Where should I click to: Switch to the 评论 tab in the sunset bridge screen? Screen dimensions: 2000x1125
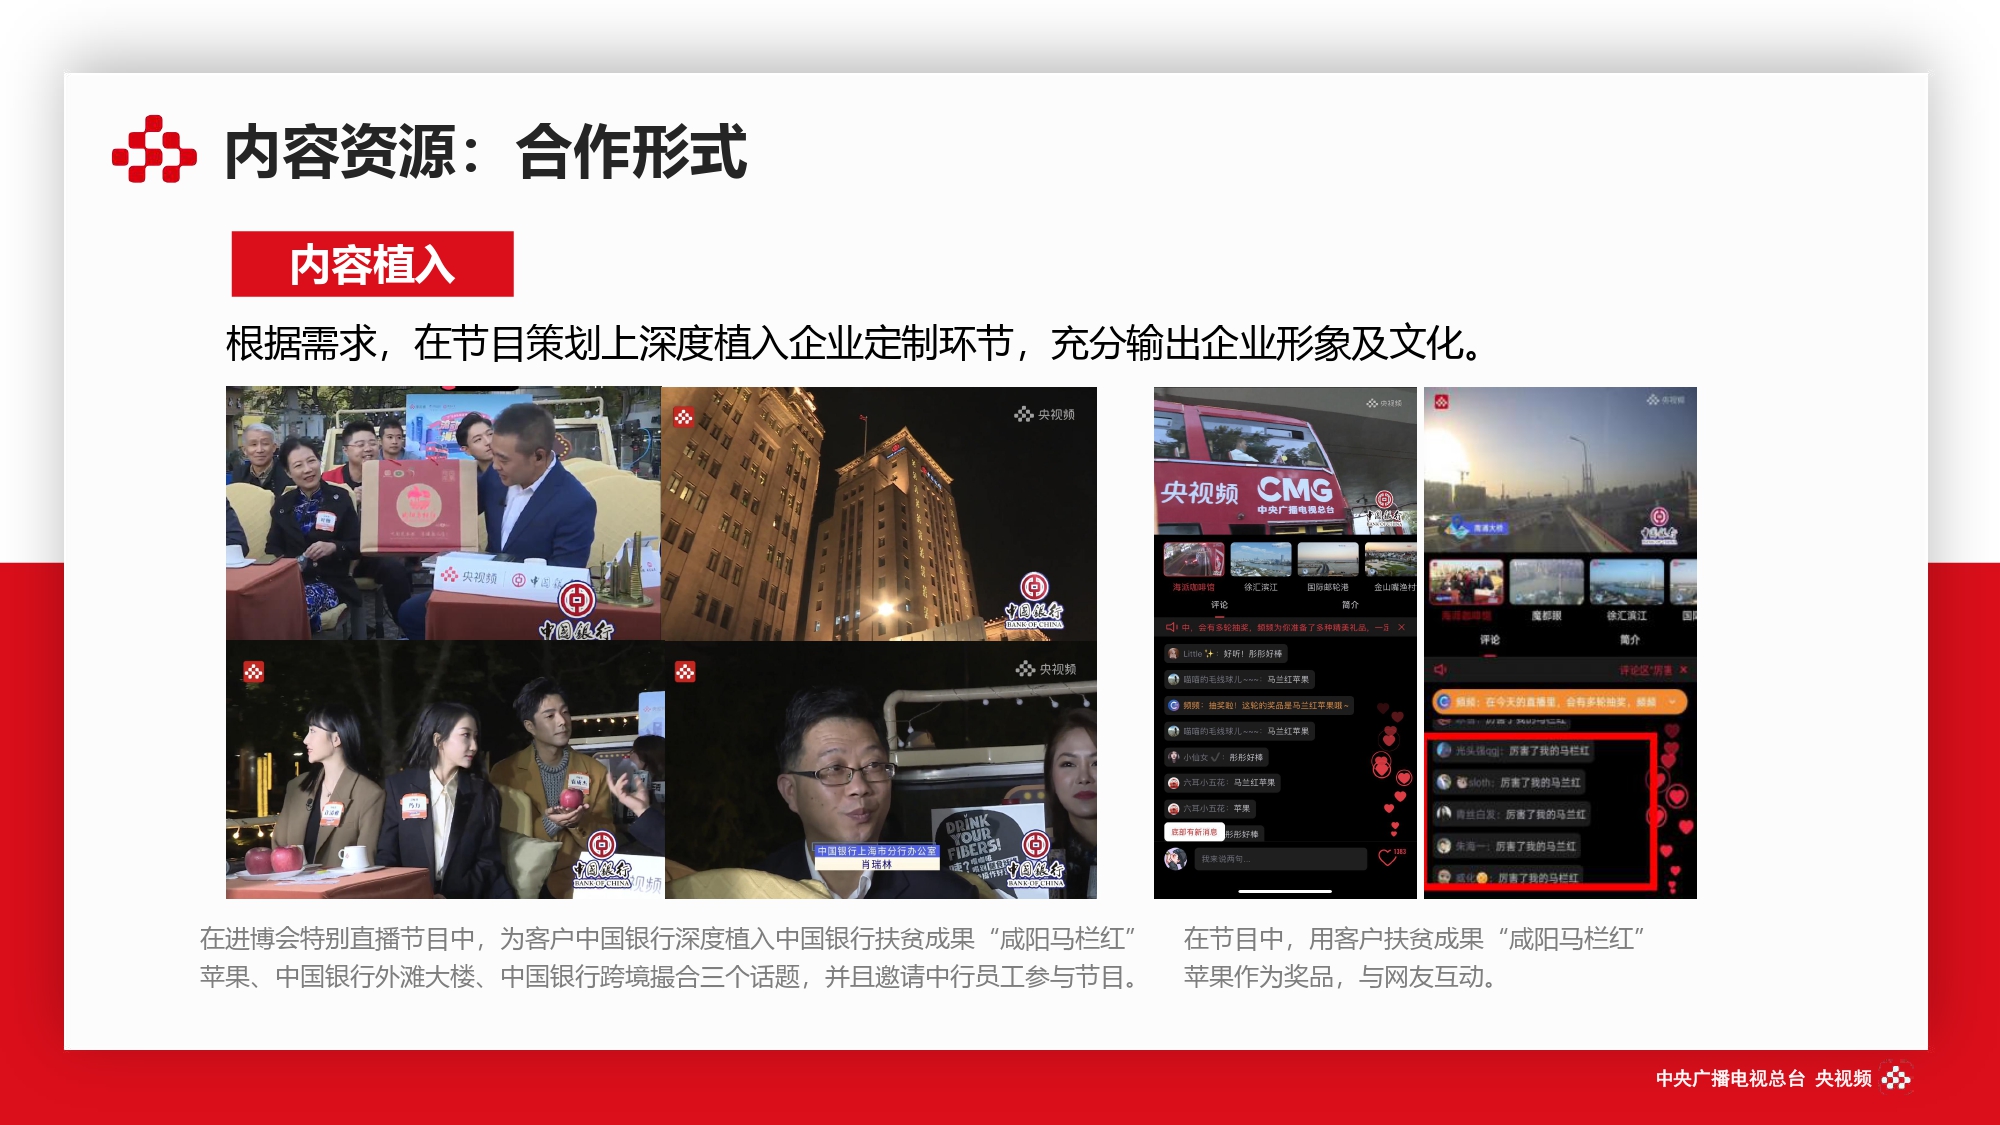[1490, 640]
